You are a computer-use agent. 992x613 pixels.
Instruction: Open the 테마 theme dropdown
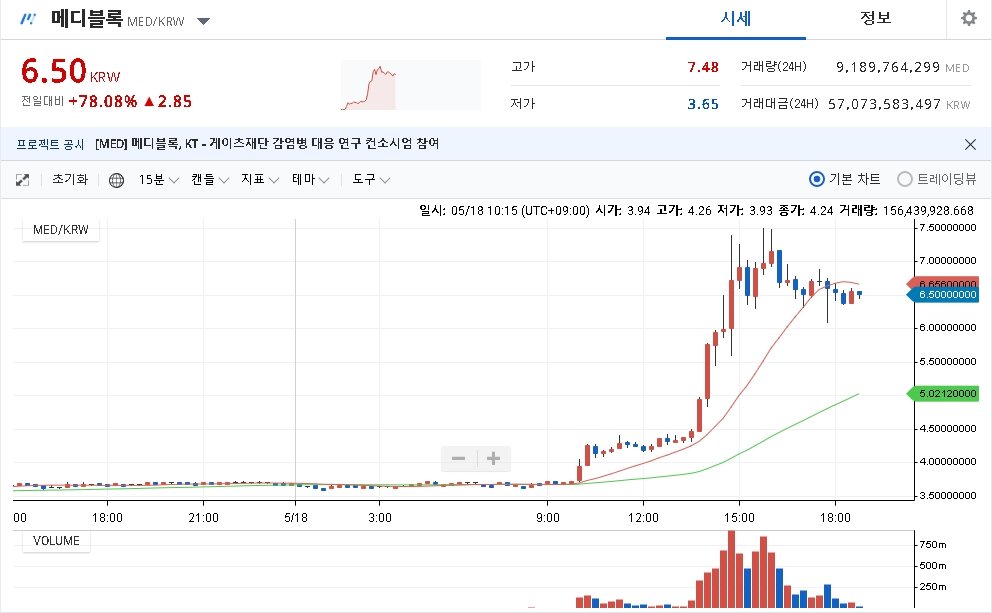(311, 180)
